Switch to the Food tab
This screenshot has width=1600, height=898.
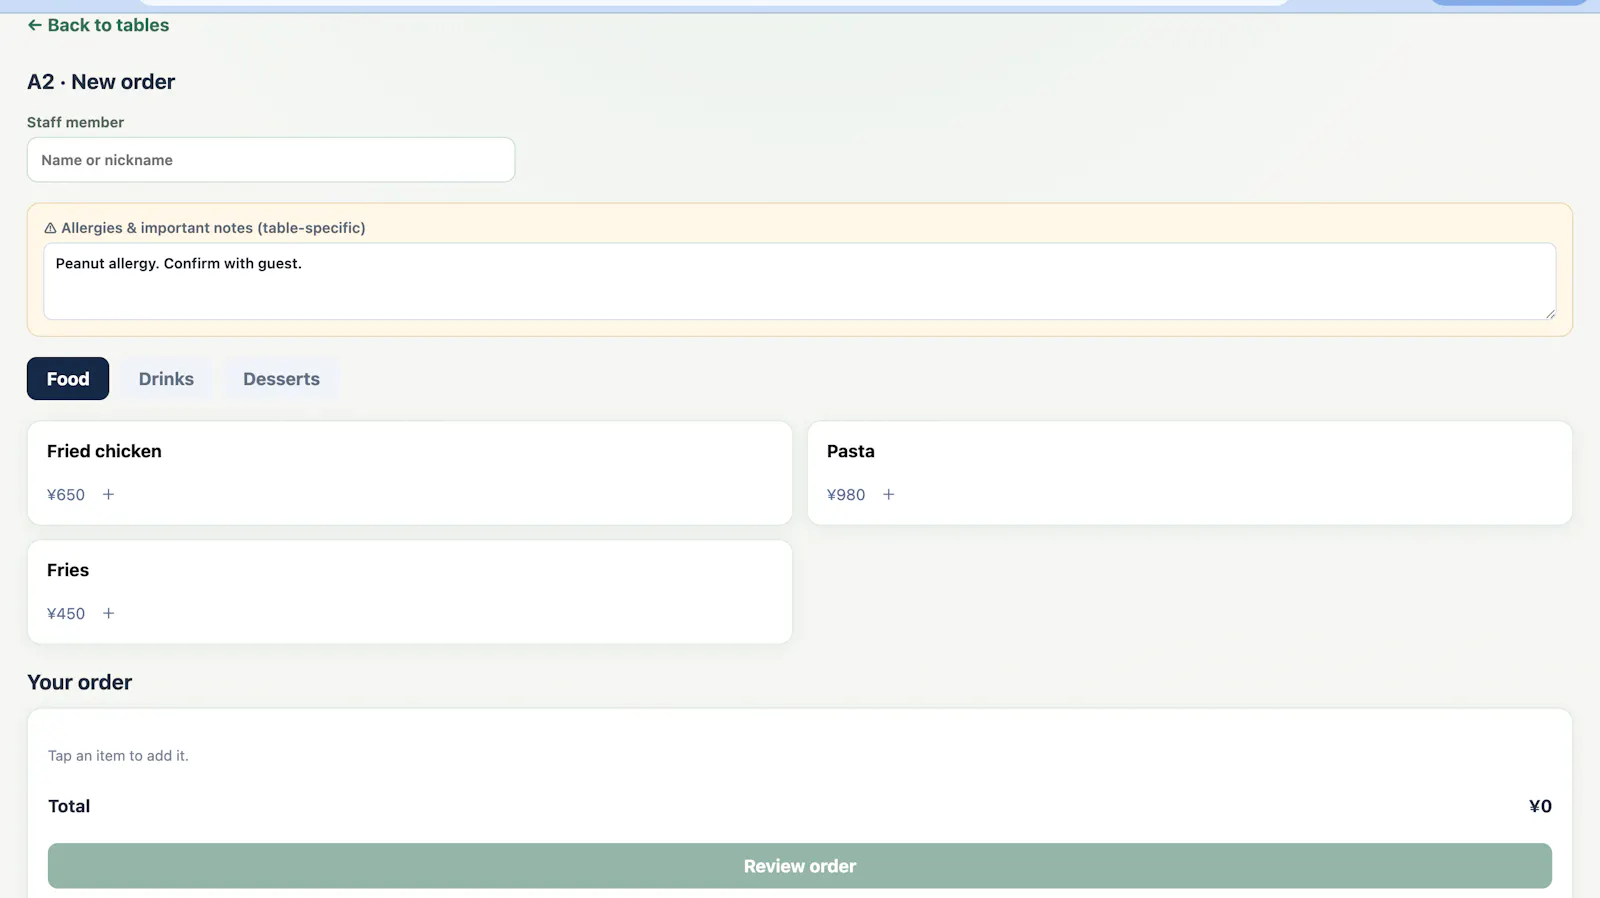[68, 379]
